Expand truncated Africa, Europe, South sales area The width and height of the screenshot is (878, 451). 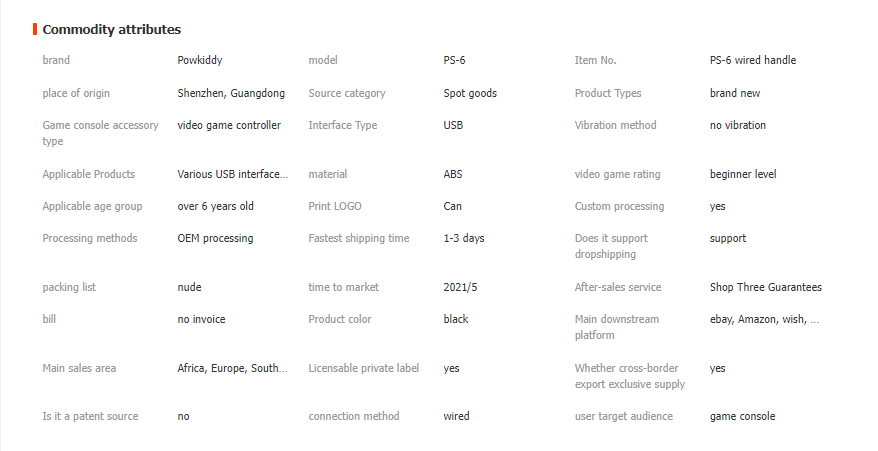point(232,368)
